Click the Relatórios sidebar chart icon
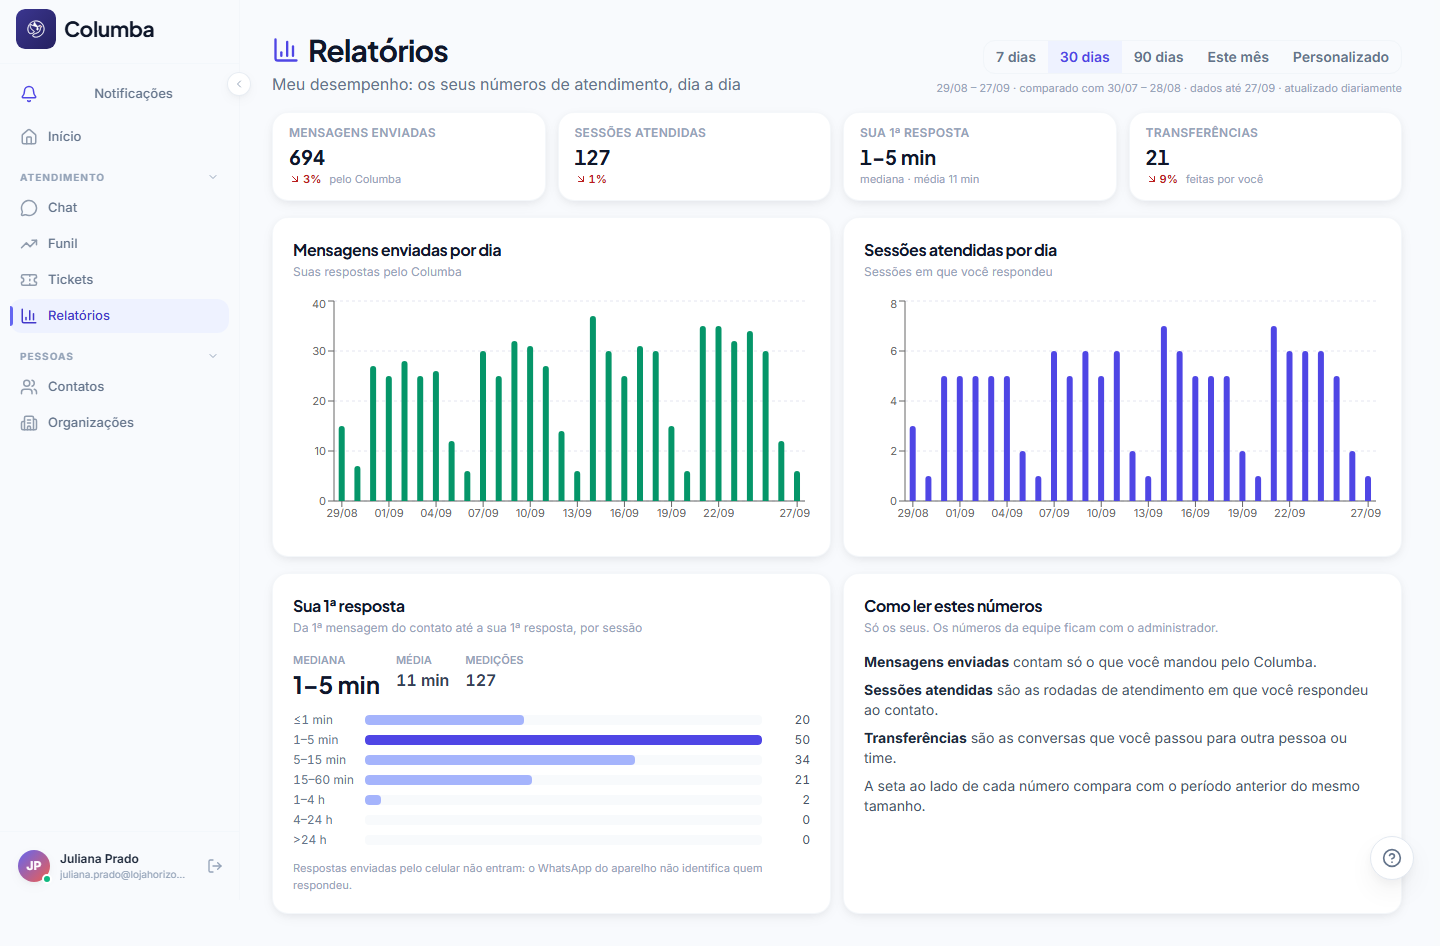Screen dimensions: 1440x946 click(x=29, y=316)
